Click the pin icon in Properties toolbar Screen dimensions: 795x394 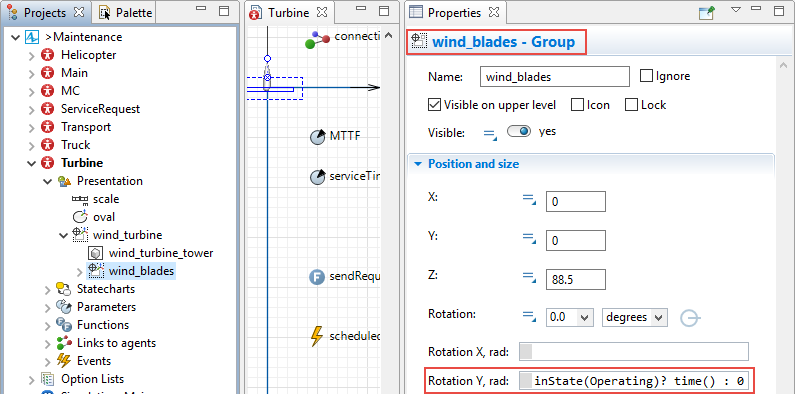point(706,13)
